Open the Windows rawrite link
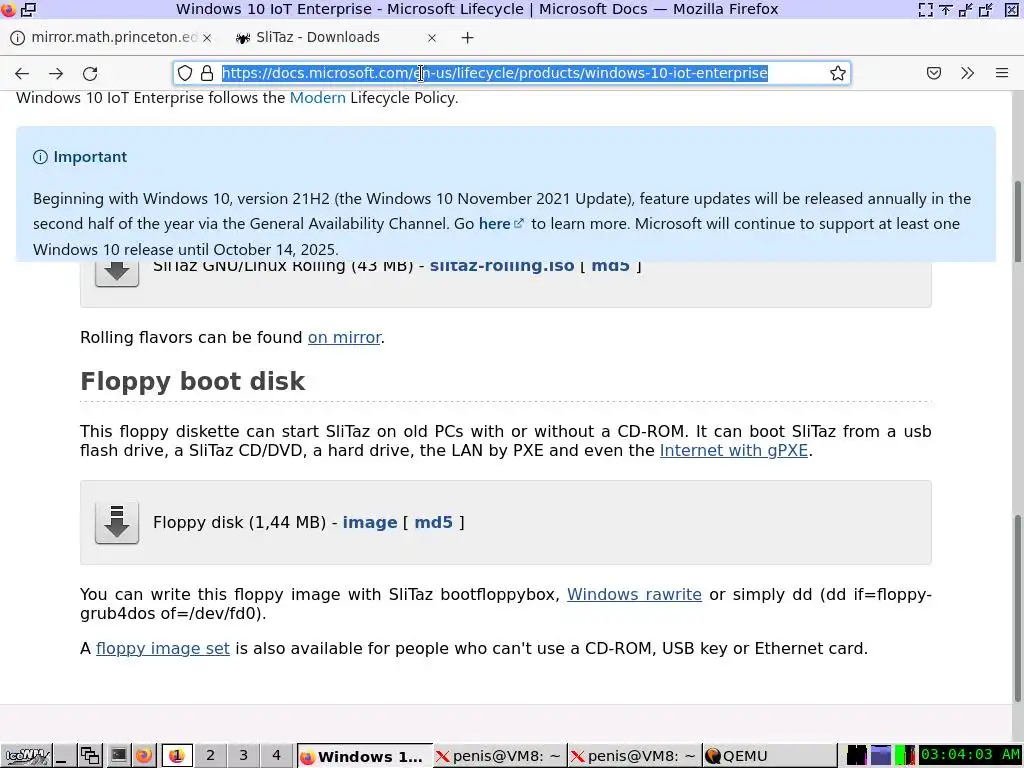The height and width of the screenshot is (768, 1024). point(634,594)
